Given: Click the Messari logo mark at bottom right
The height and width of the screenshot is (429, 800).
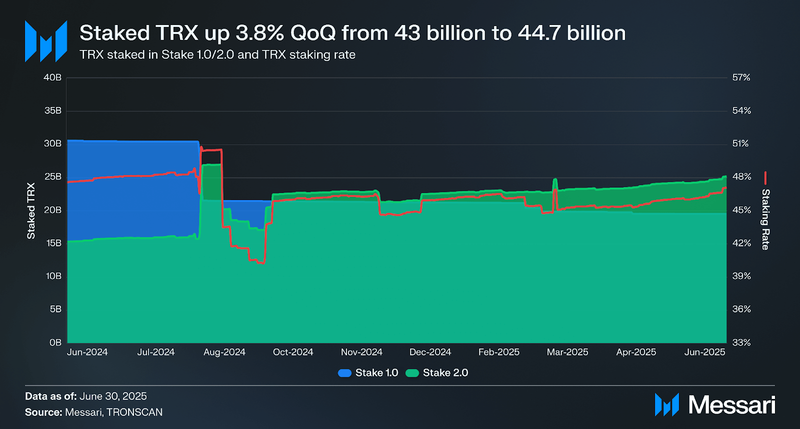Looking at the screenshot, I should point(667,405).
